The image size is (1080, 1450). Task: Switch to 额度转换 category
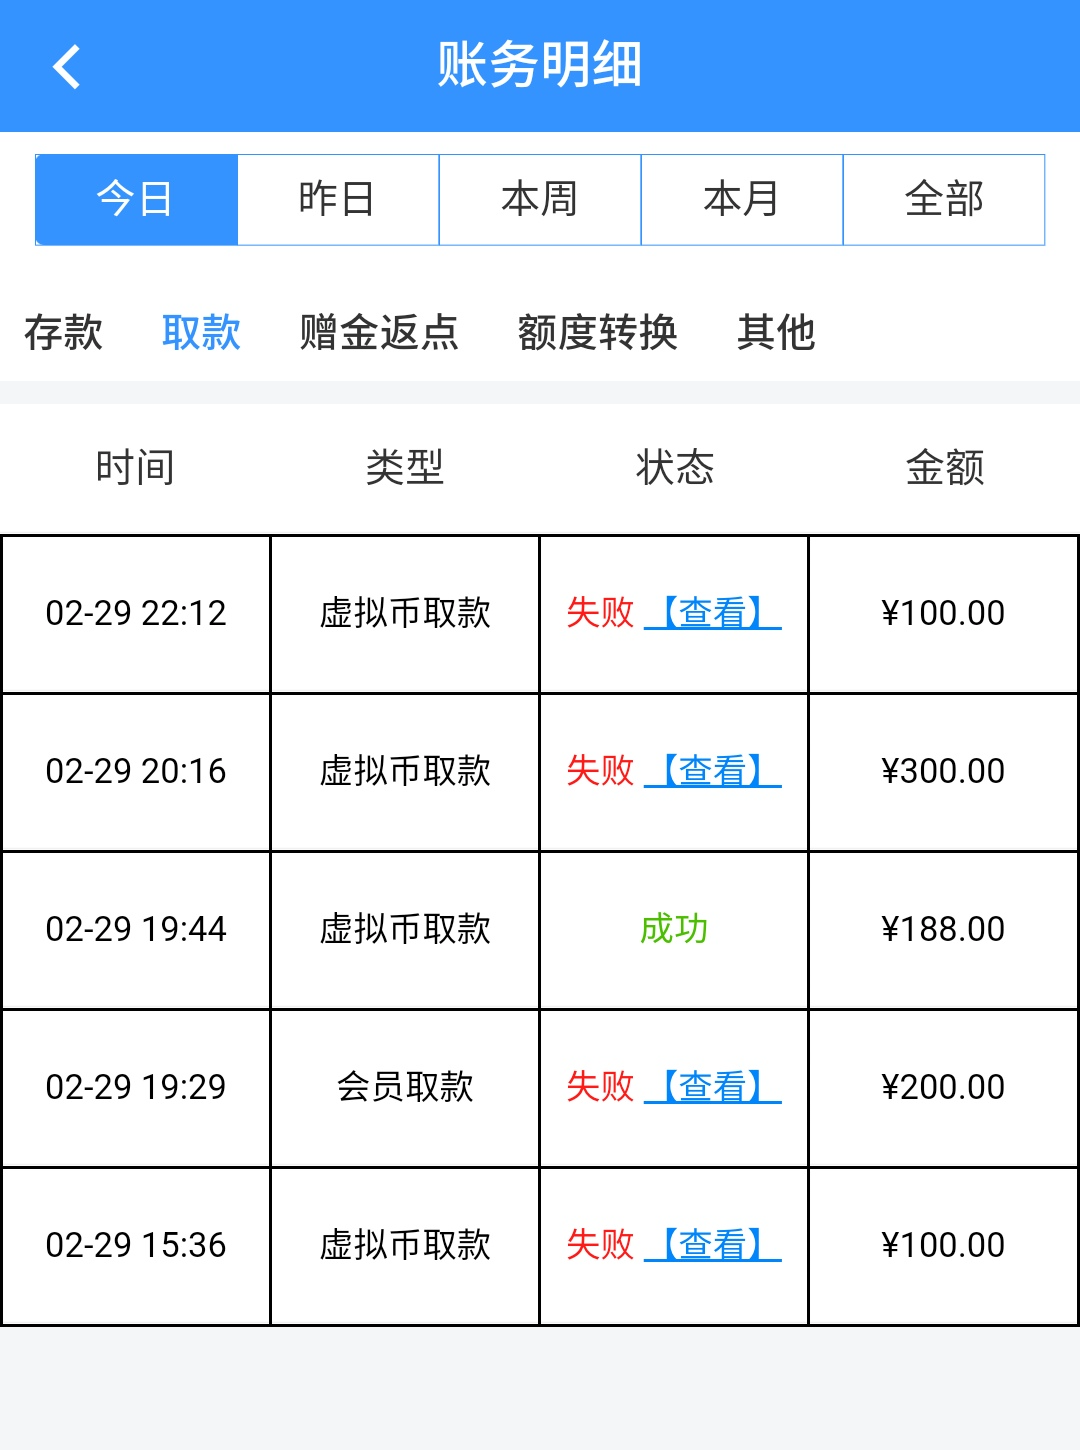(x=597, y=333)
